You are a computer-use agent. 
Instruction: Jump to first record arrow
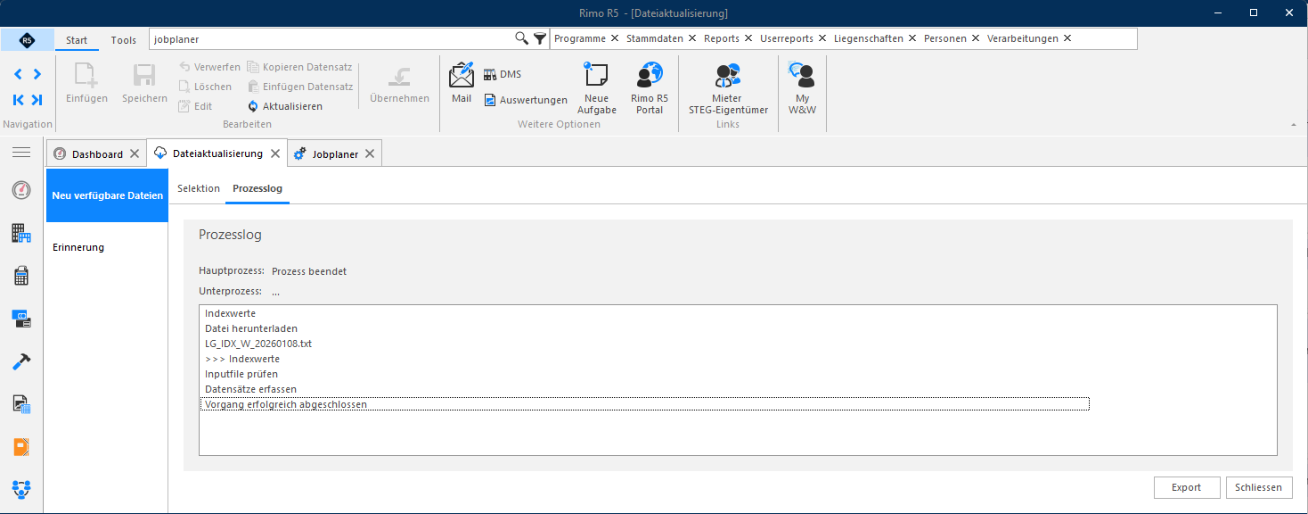pyautogui.click(x=18, y=99)
